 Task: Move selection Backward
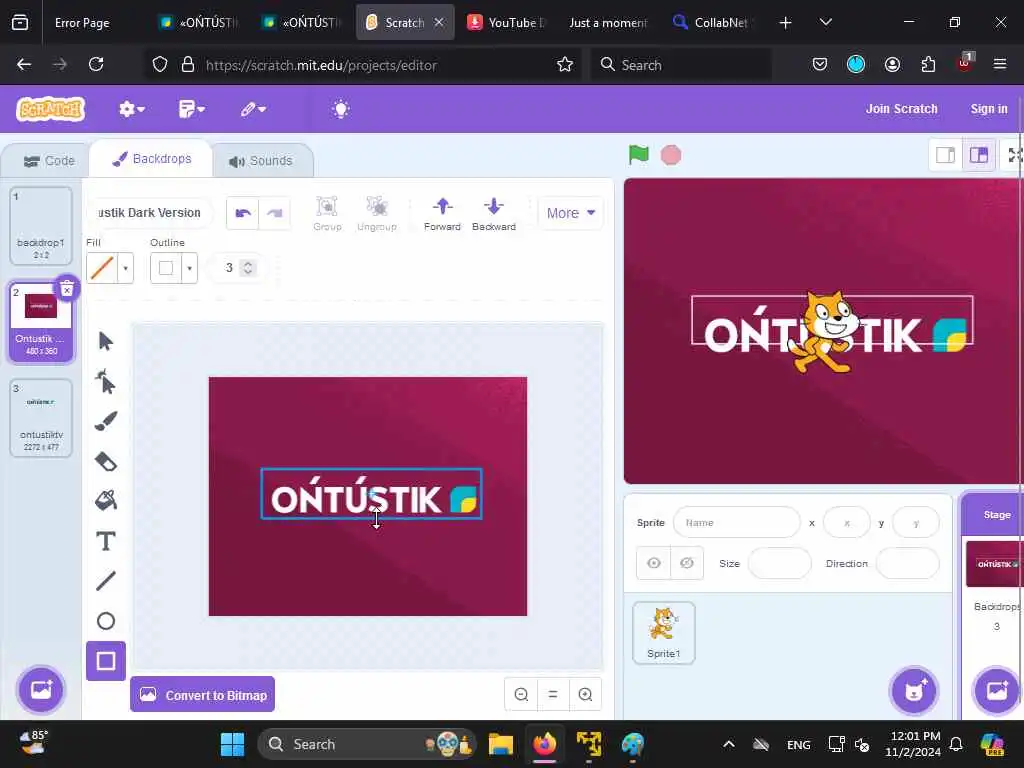494,214
